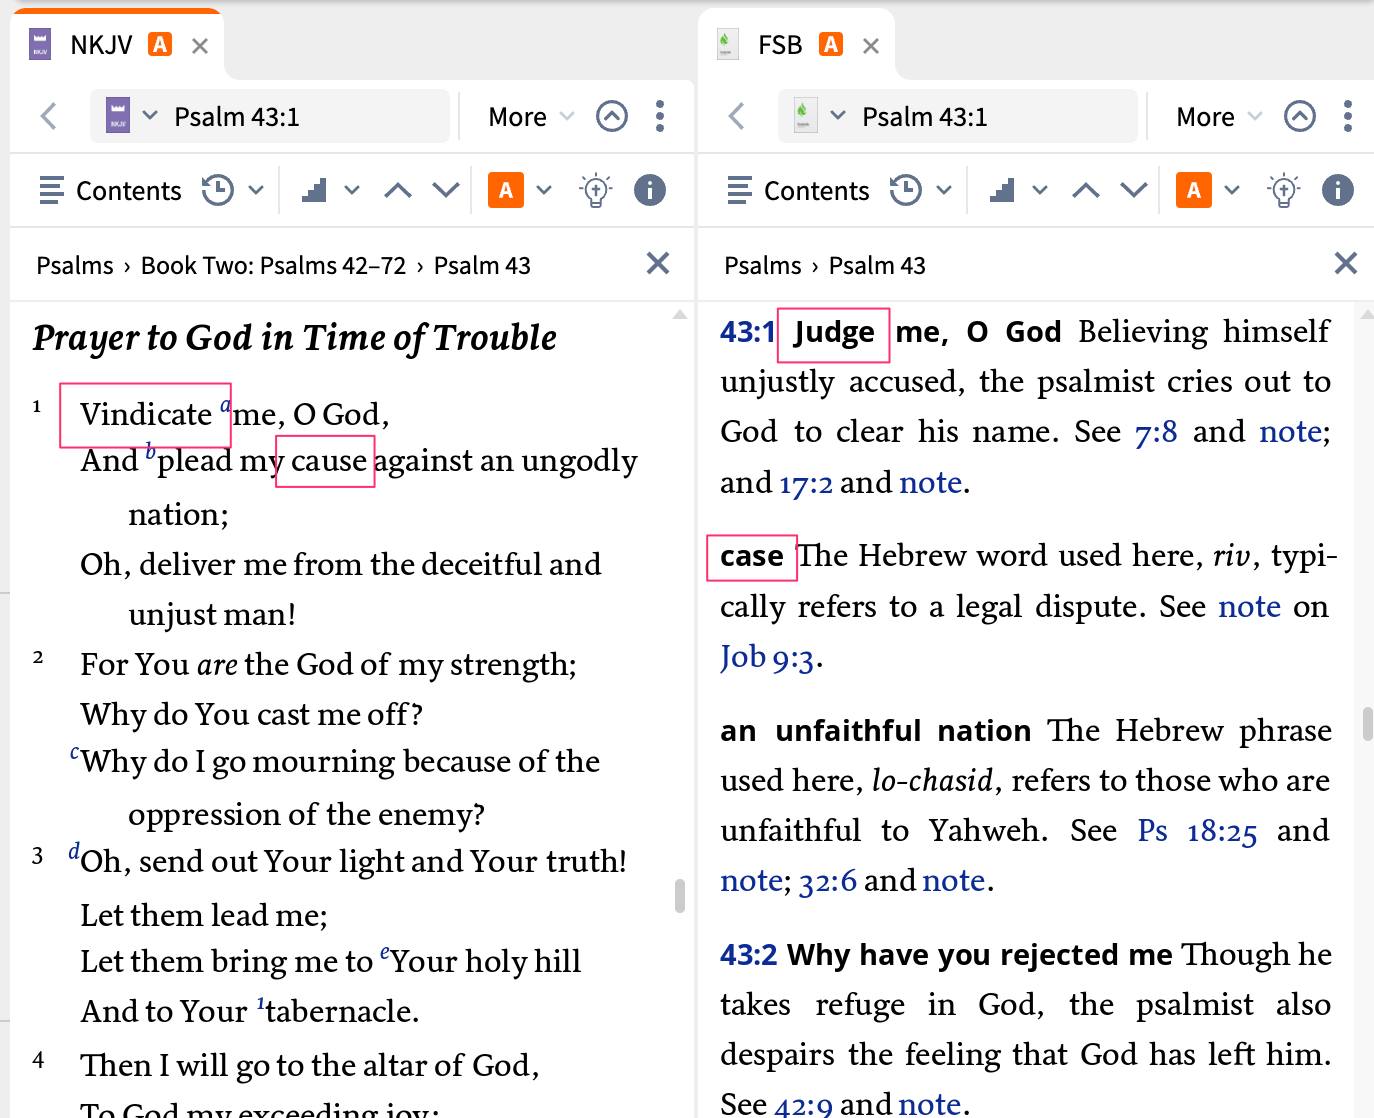The image size is (1374, 1118).
Task: Click the bold heading 'Why have you rejected me'
Action: point(980,955)
